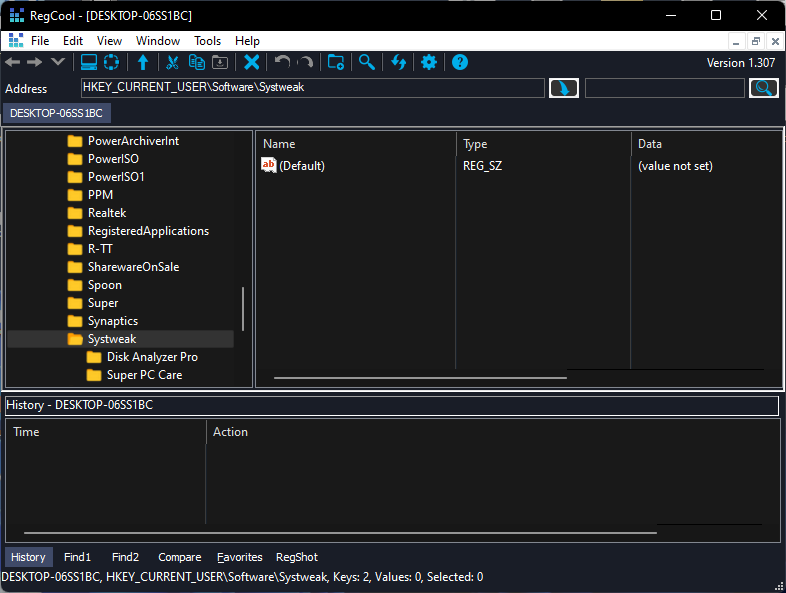Click the Forward navigation arrow
The width and height of the screenshot is (786, 593).
34,62
